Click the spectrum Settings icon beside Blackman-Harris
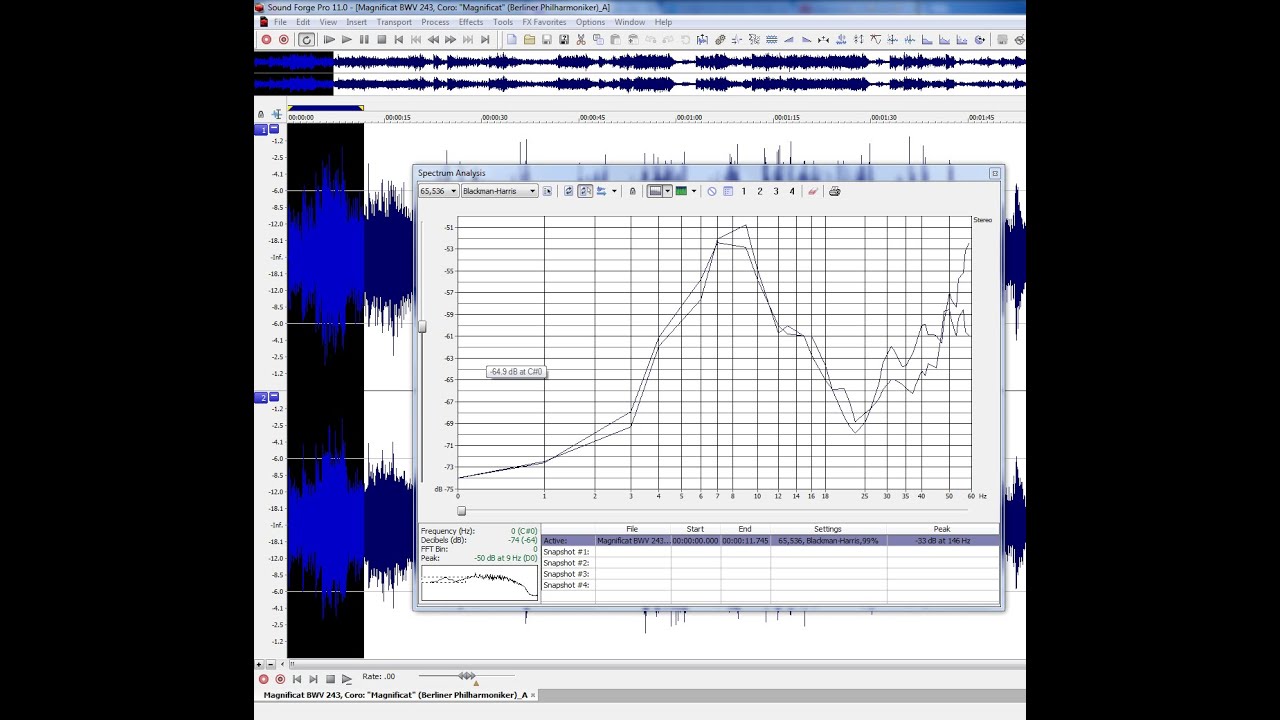Screen dimensions: 1280x720 coord(547,191)
